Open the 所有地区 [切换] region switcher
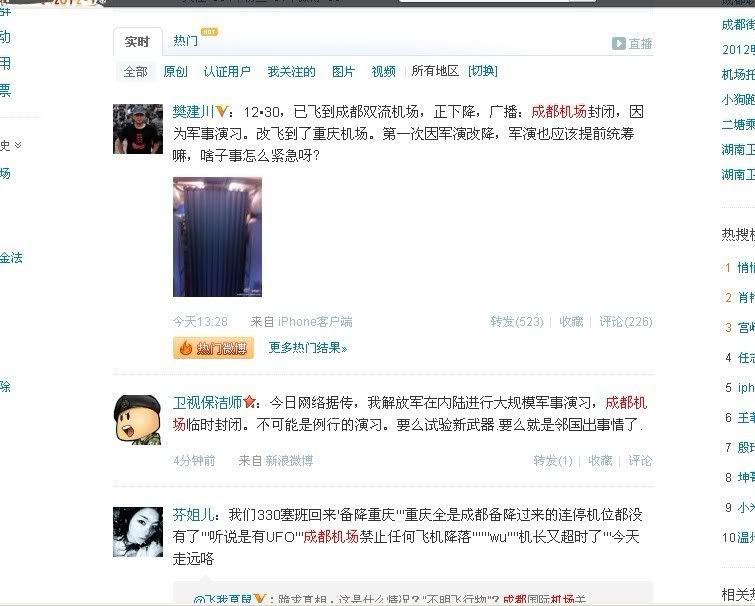The height and width of the screenshot is (606, 755). (x=482, y=71)
